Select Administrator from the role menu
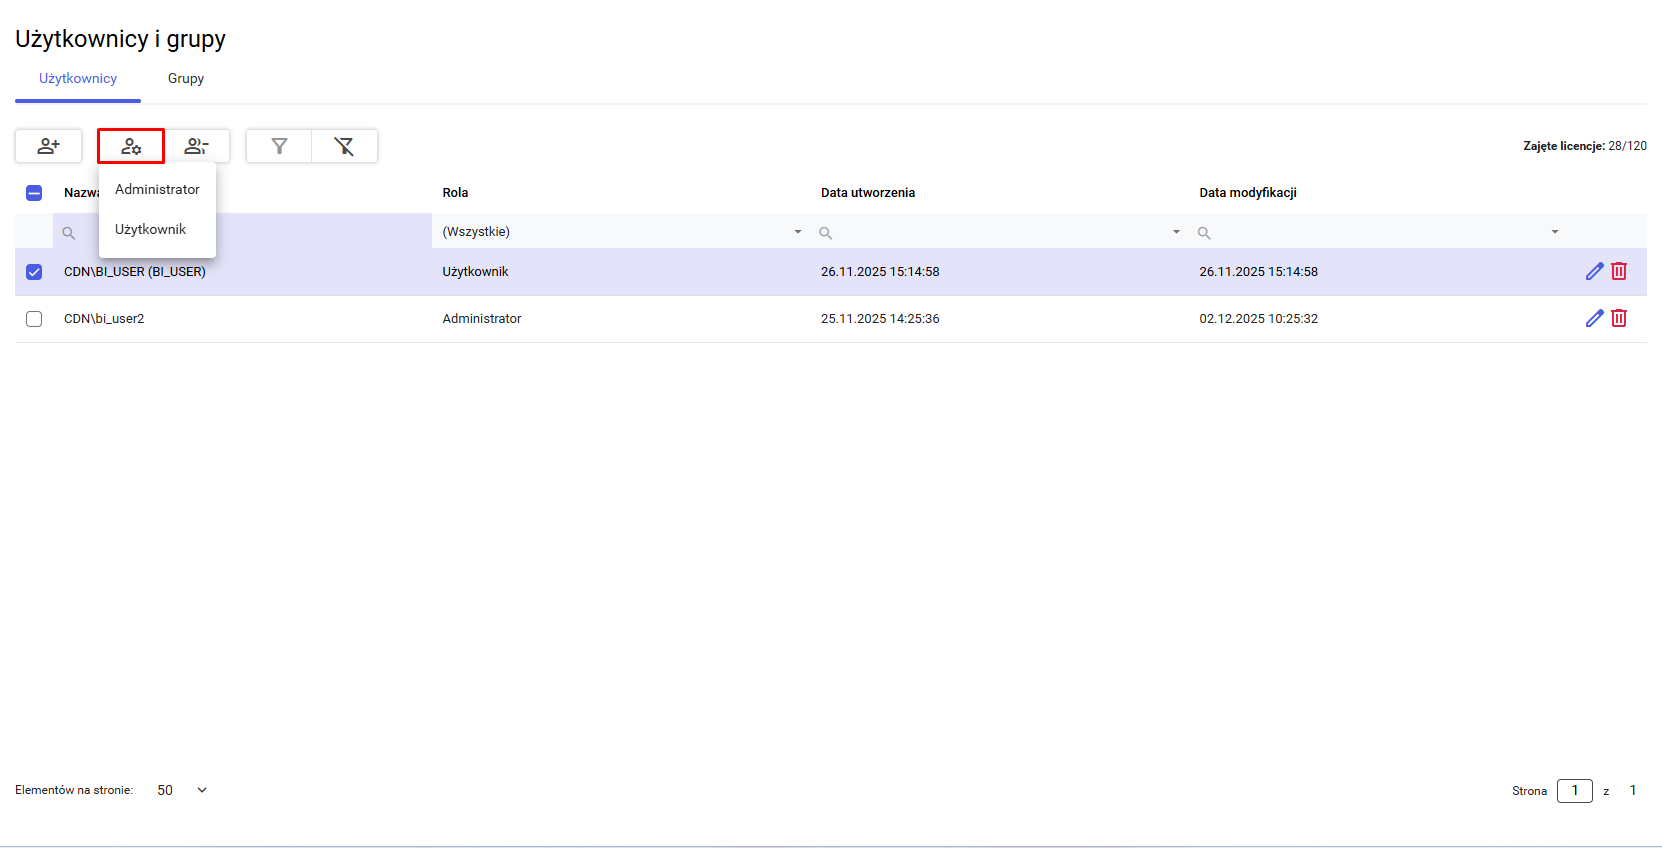1662x848 pixels. coord(157,189)
